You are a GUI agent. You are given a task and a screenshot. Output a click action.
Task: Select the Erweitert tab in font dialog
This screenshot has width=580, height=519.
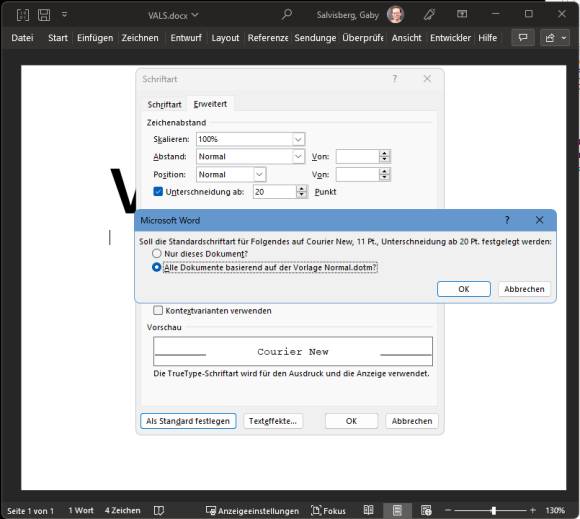click(x=210, y=104)
